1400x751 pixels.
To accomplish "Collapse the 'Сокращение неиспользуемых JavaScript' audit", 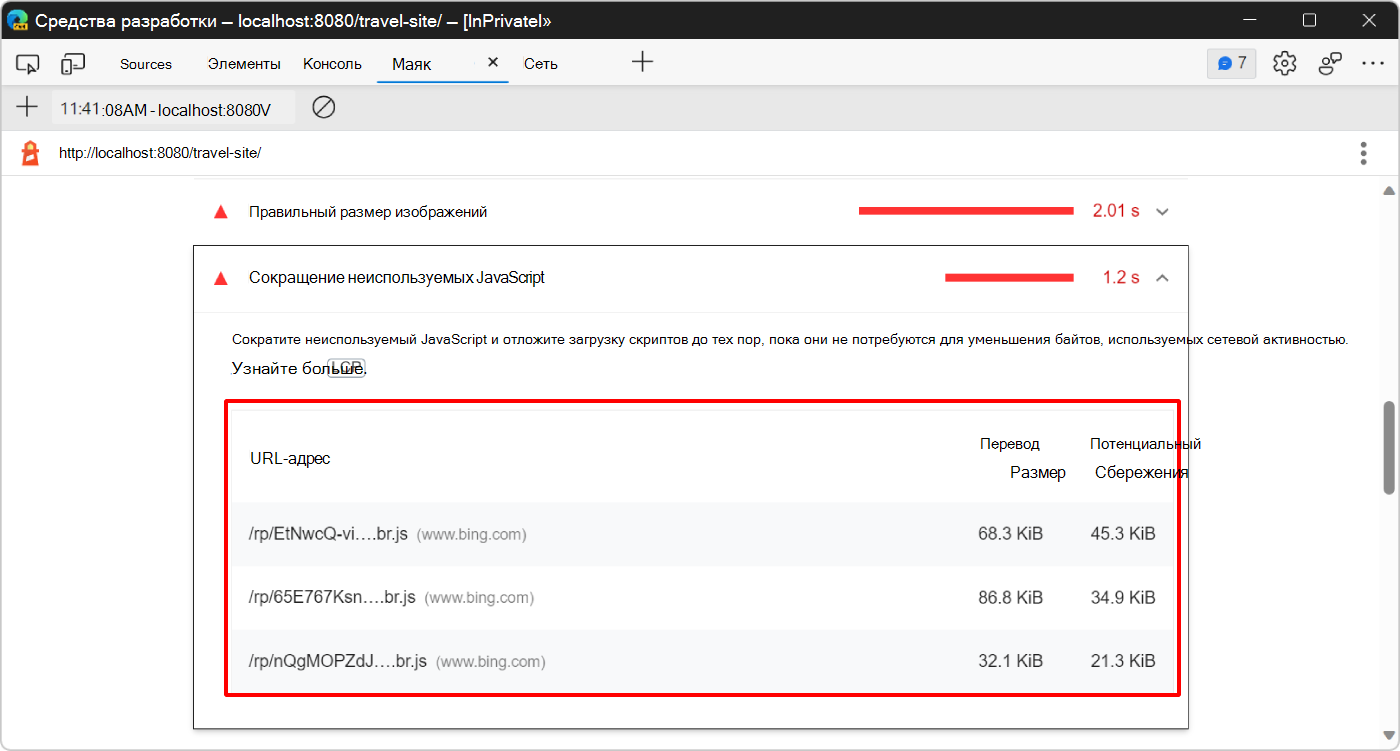I will (x=1162, y=278).
